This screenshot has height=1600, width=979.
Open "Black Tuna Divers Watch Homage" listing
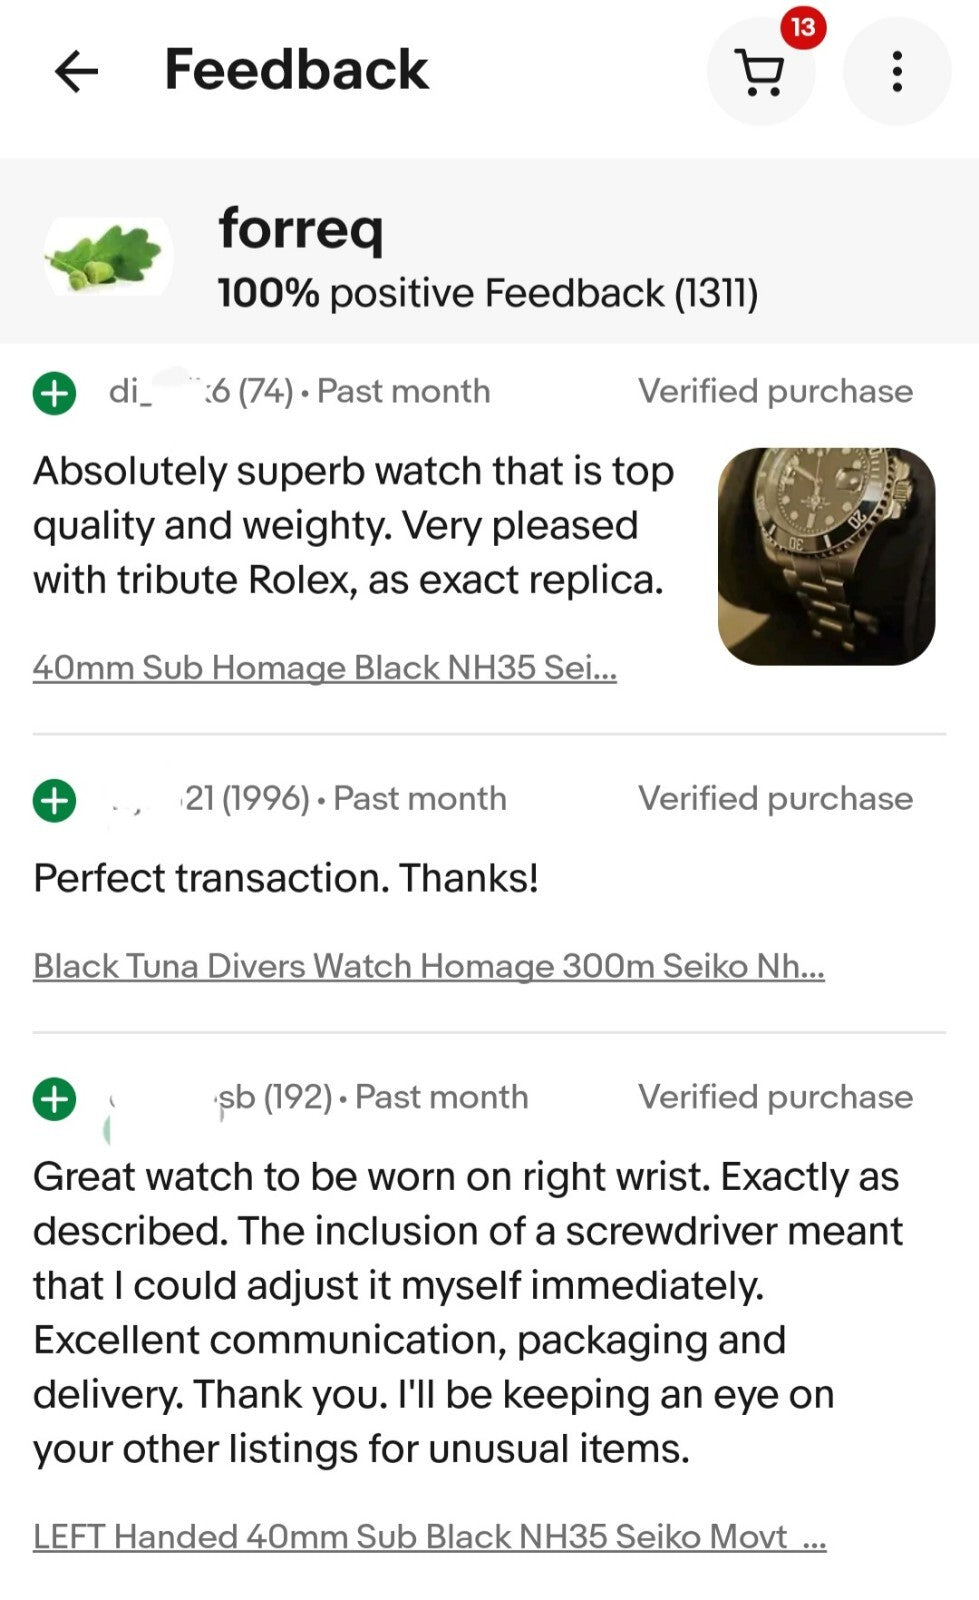pyautogui.click(x=428, y=966)
